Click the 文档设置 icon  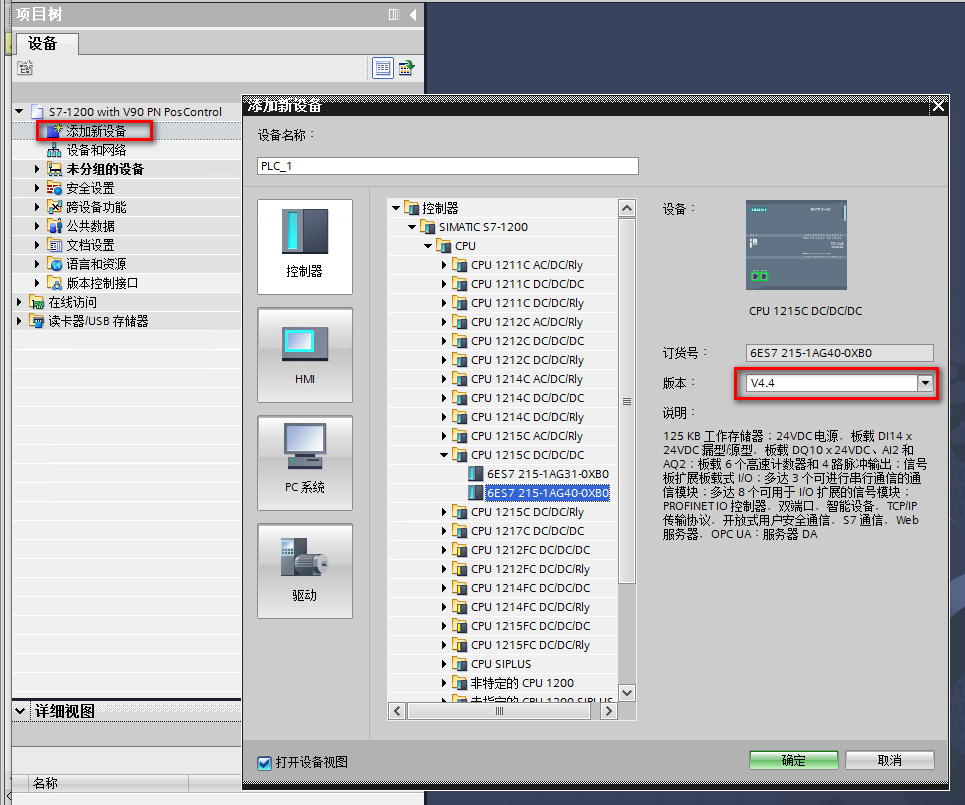pyautogui.click(x=55, y=245)
